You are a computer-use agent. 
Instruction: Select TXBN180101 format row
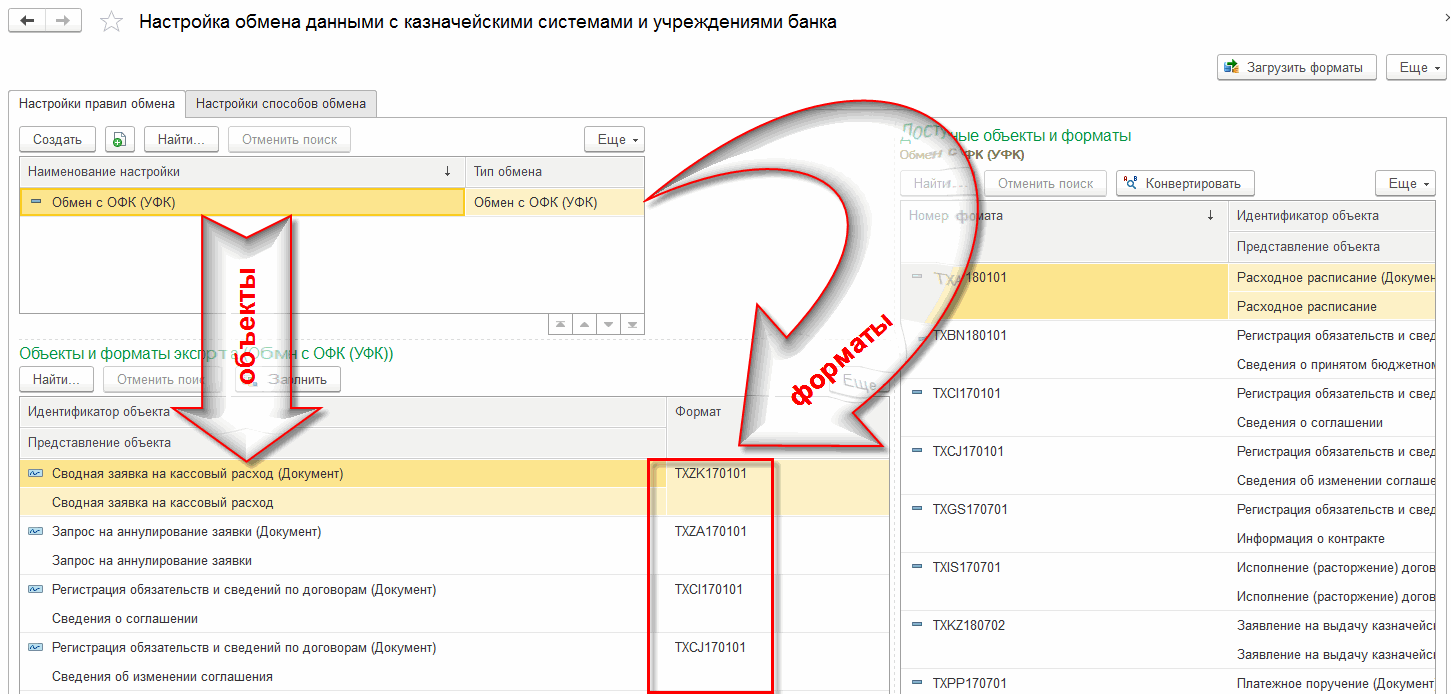[x=970, y=336]
